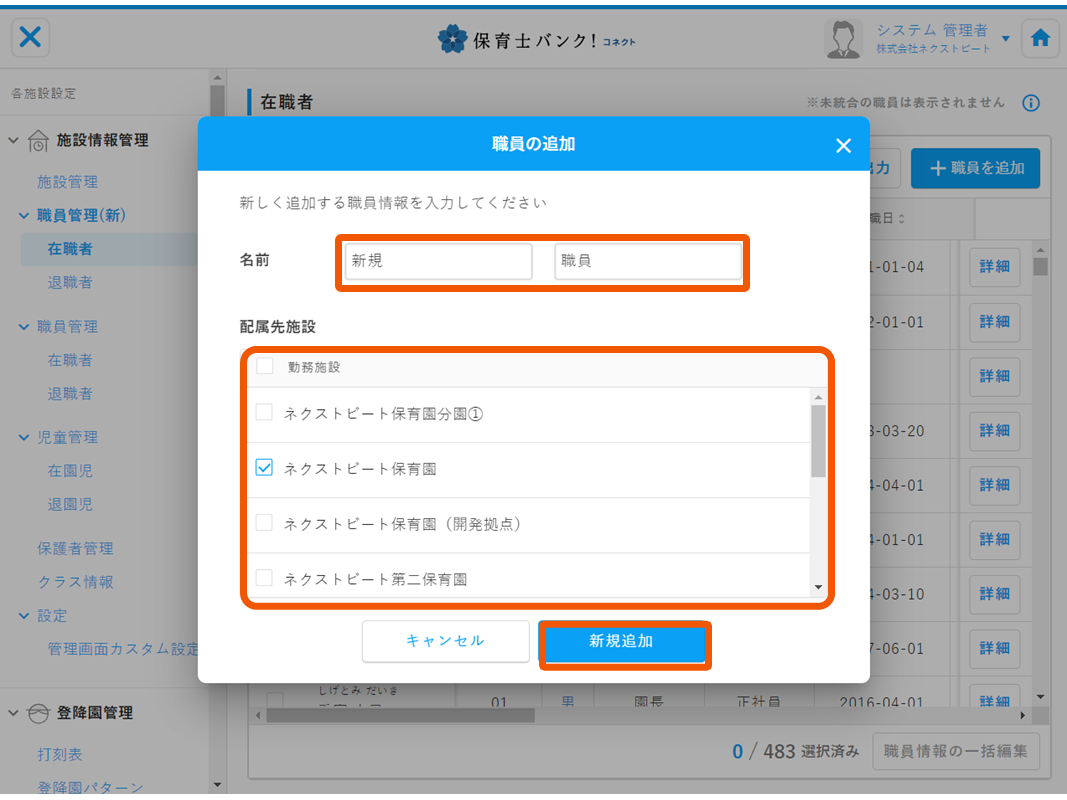Open the user account dropdown arrow
Viewport: 1067px width, 800px height.
click(x=1005, y=39)
